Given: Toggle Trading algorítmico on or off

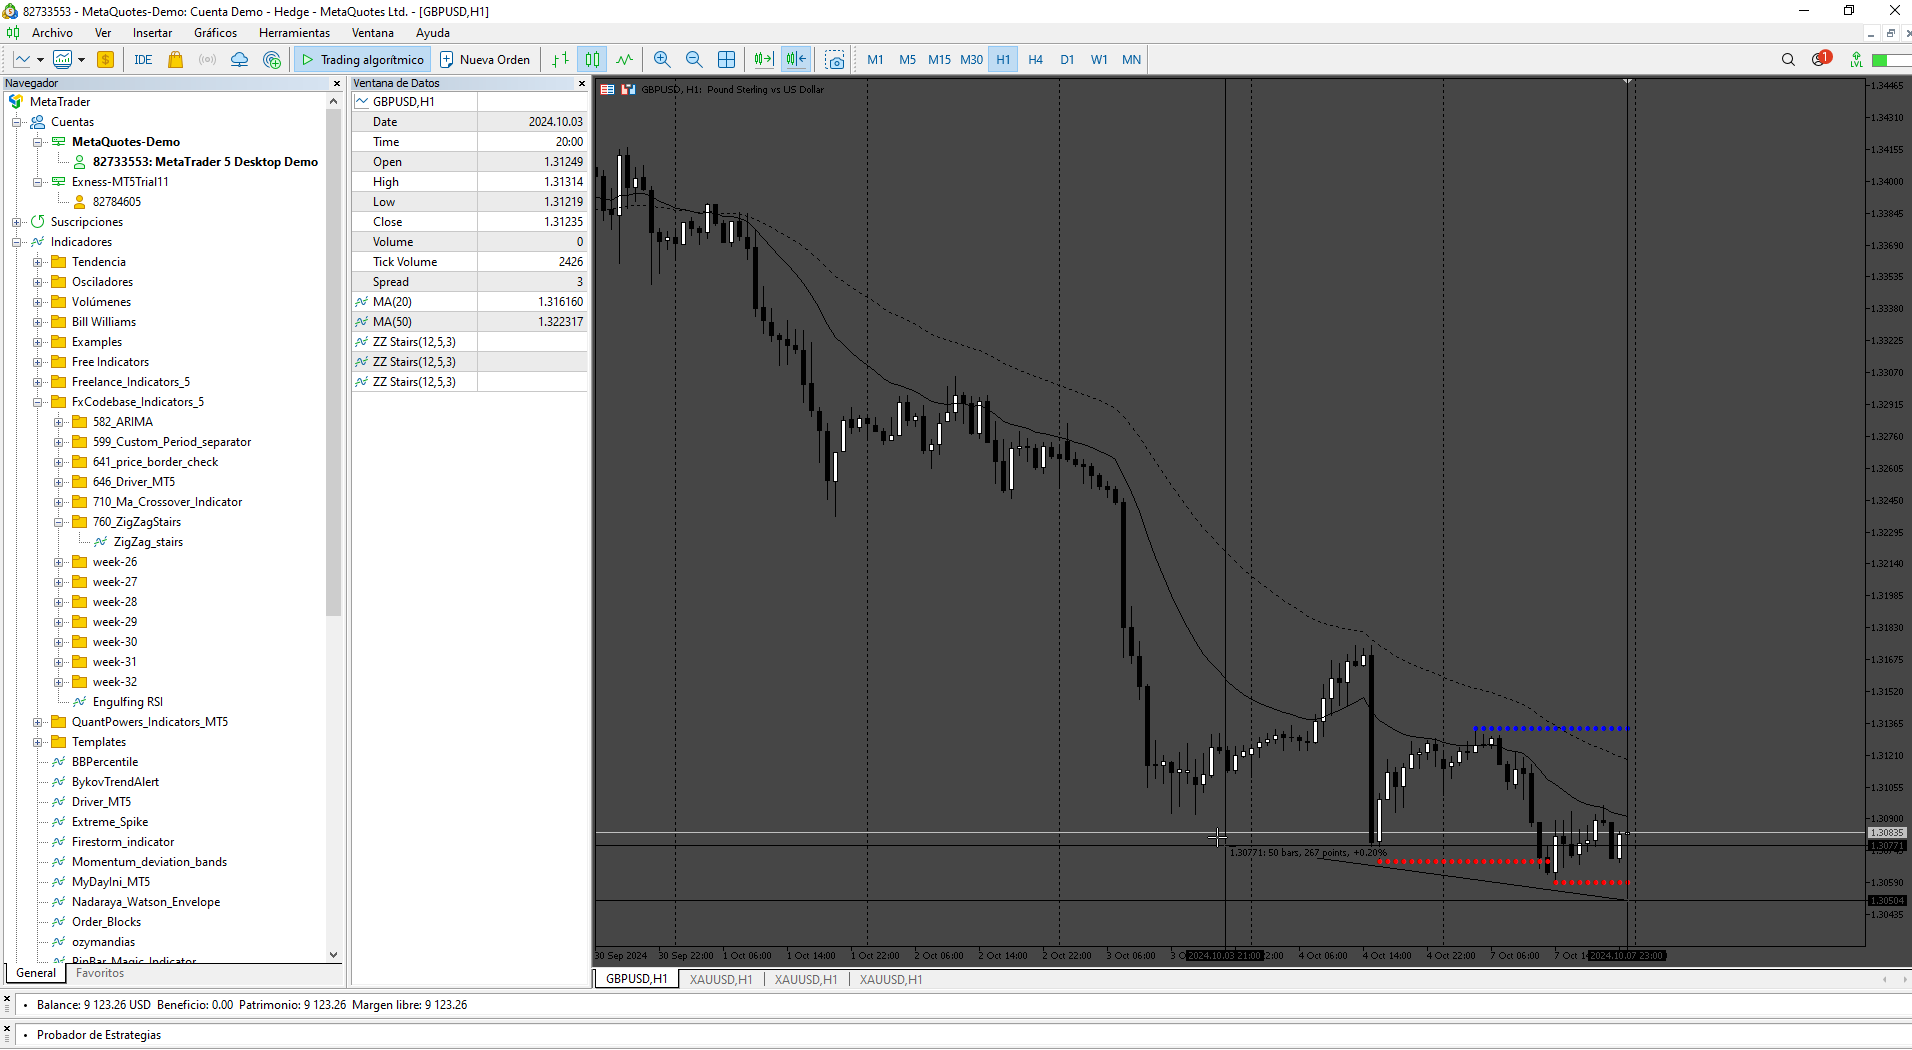Looking at the screenshot, I should (363, 60).
